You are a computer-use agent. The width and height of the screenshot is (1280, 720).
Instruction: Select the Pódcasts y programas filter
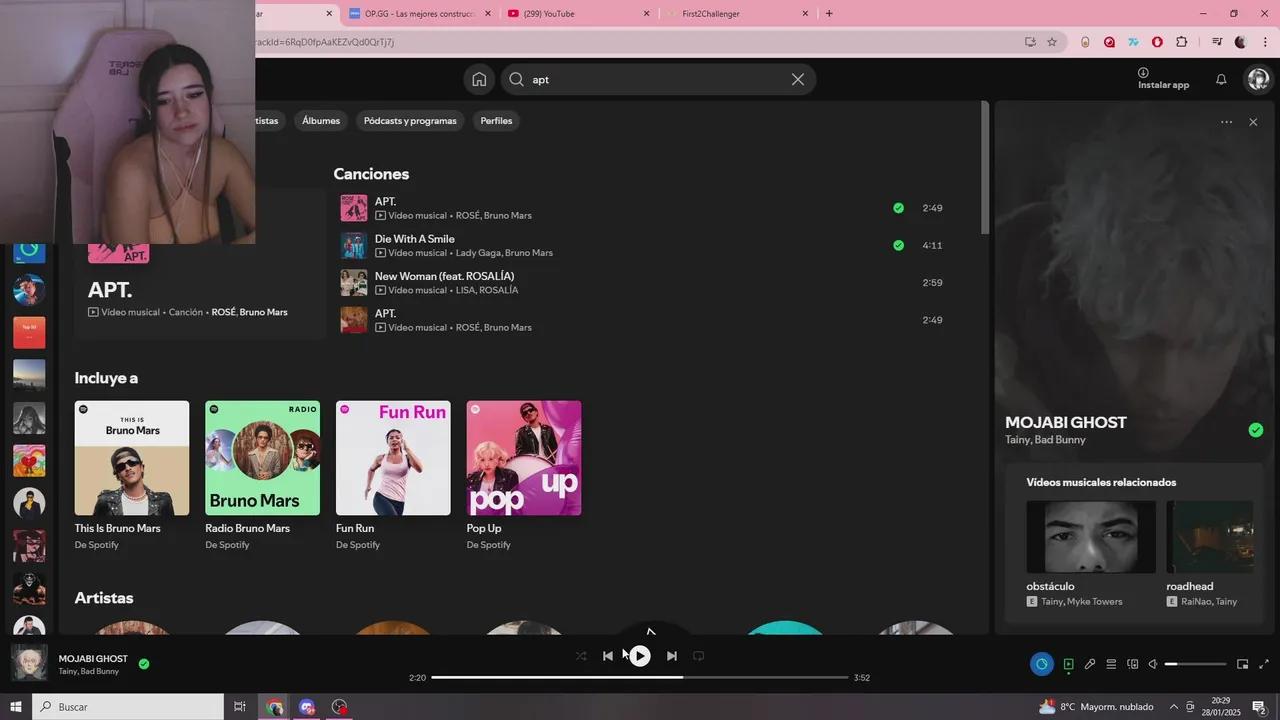(410, 121)
